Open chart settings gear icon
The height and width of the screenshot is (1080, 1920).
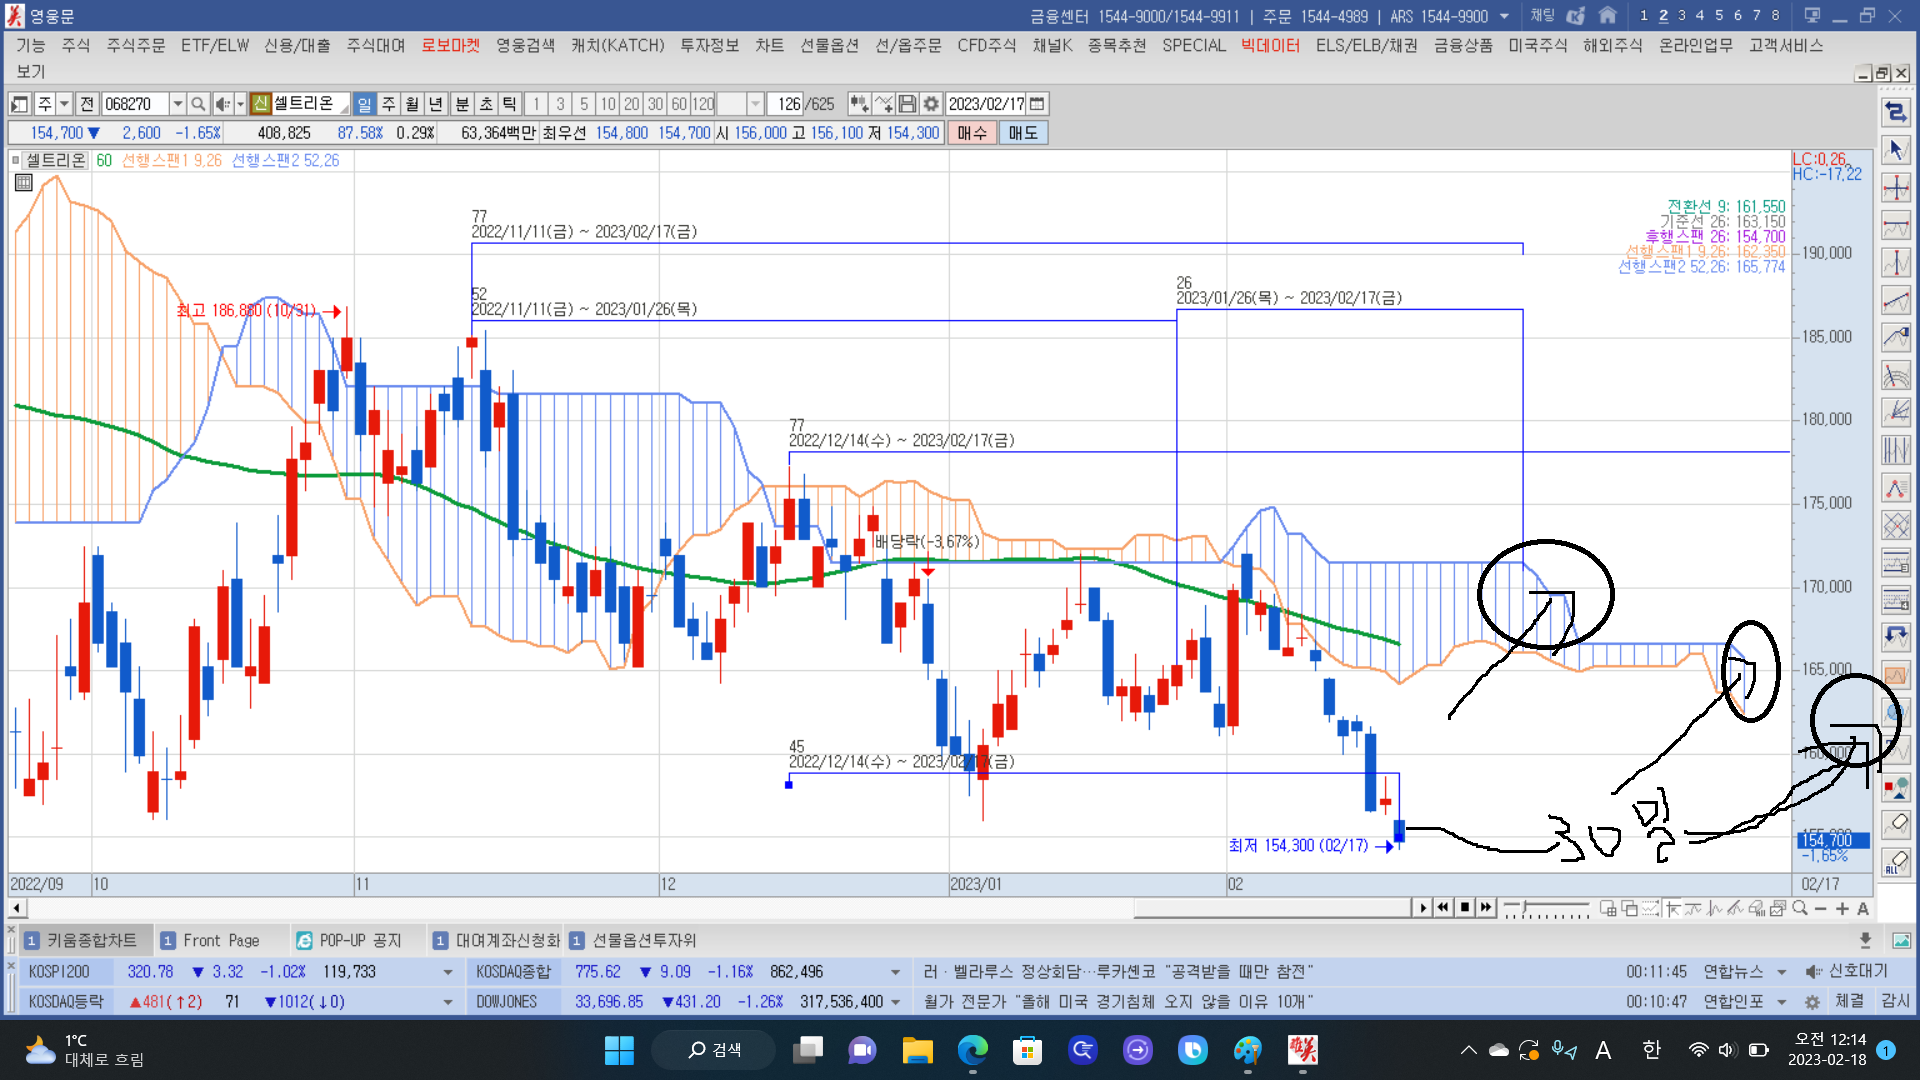pos(931,104)
